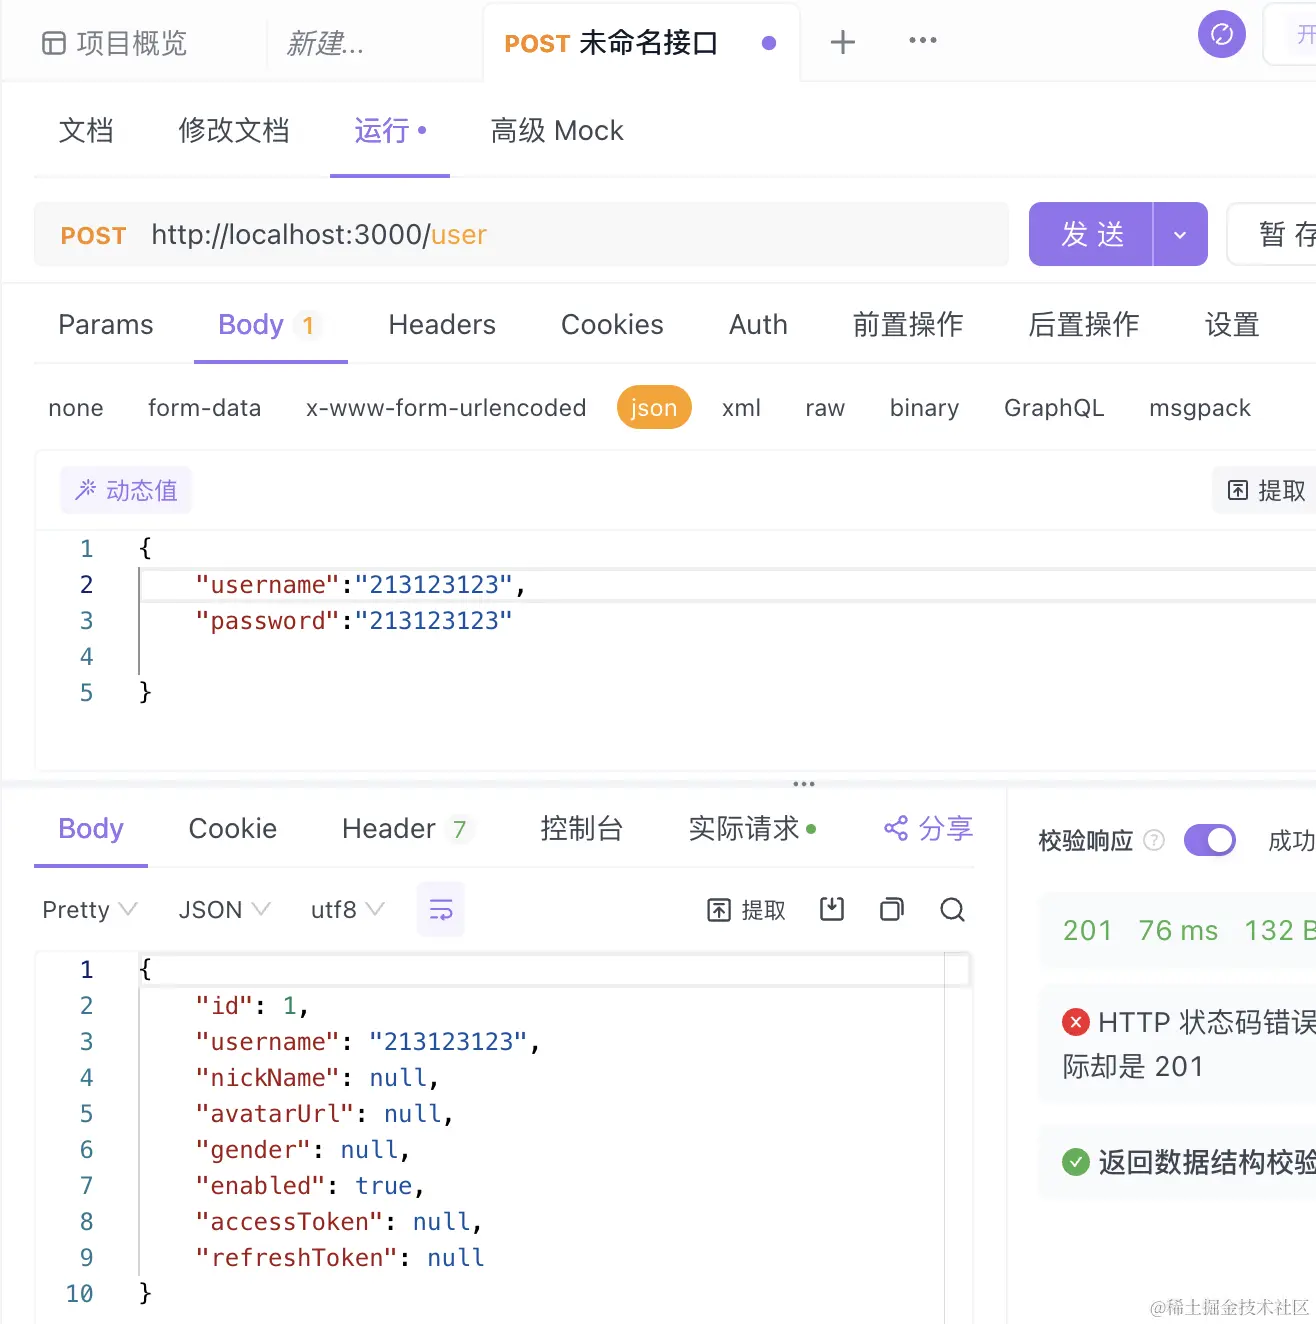The height and width of the screenshot is (1324, 1316).
Task: Click the copy response icon
Action: point(892,909)
